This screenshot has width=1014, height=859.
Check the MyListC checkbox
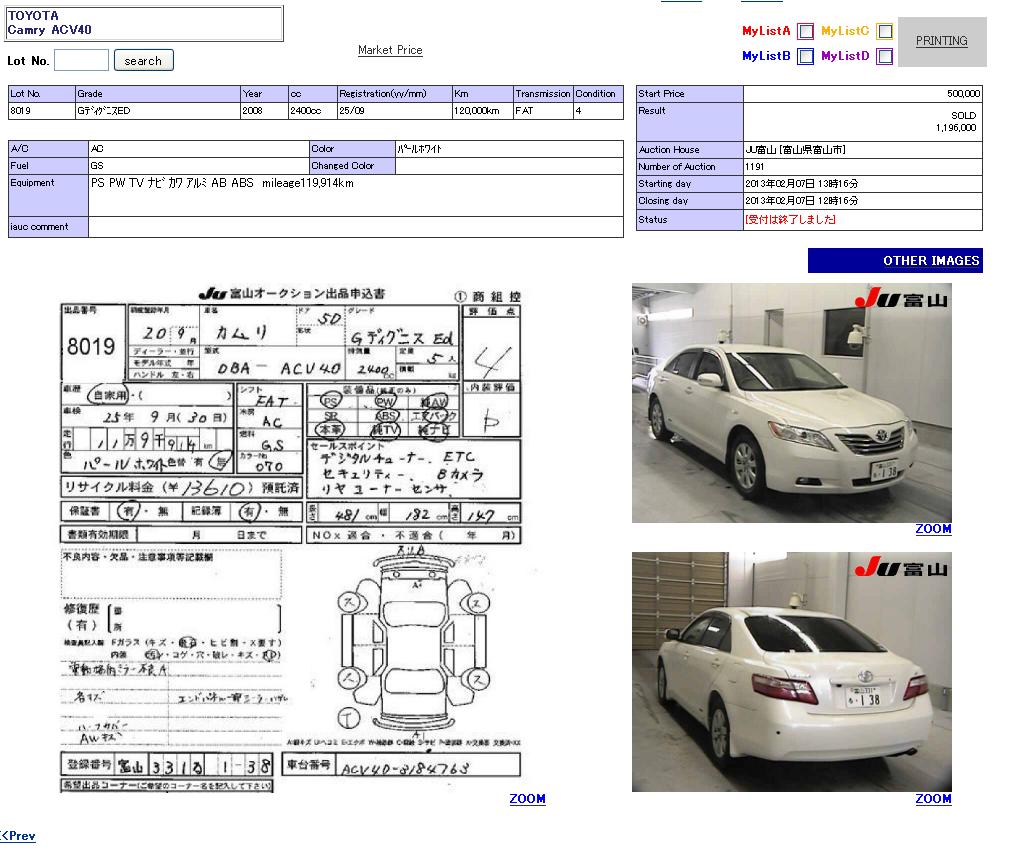point(884,31)
